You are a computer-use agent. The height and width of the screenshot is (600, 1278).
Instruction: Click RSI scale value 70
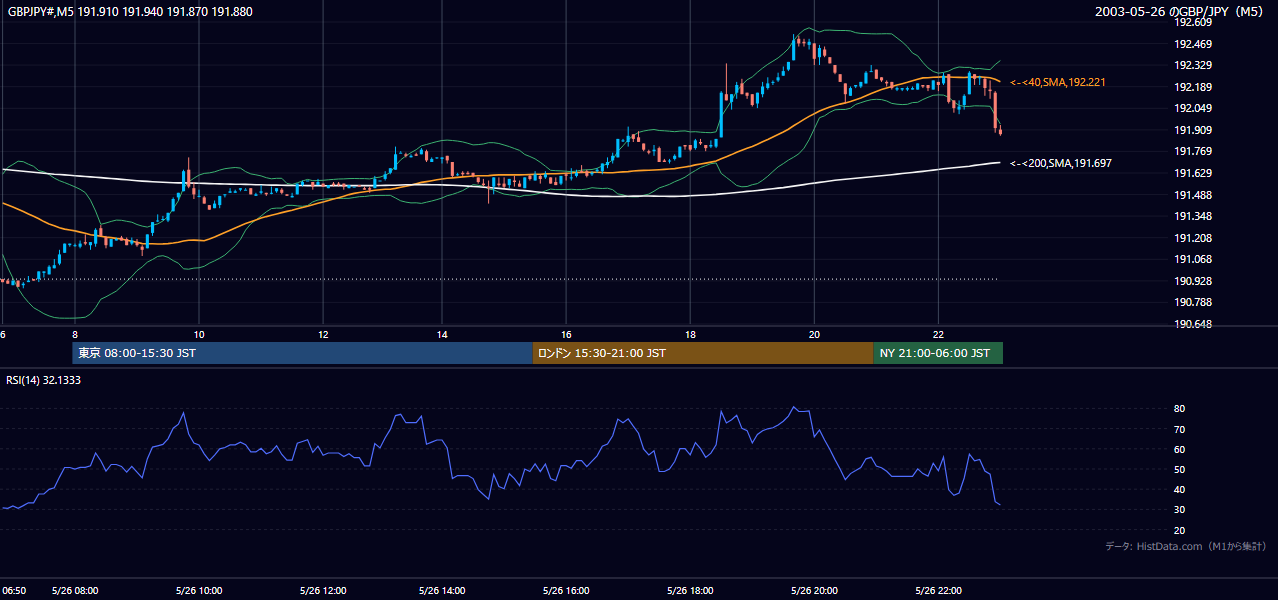pyautogui.click(x=1180, y=429)
